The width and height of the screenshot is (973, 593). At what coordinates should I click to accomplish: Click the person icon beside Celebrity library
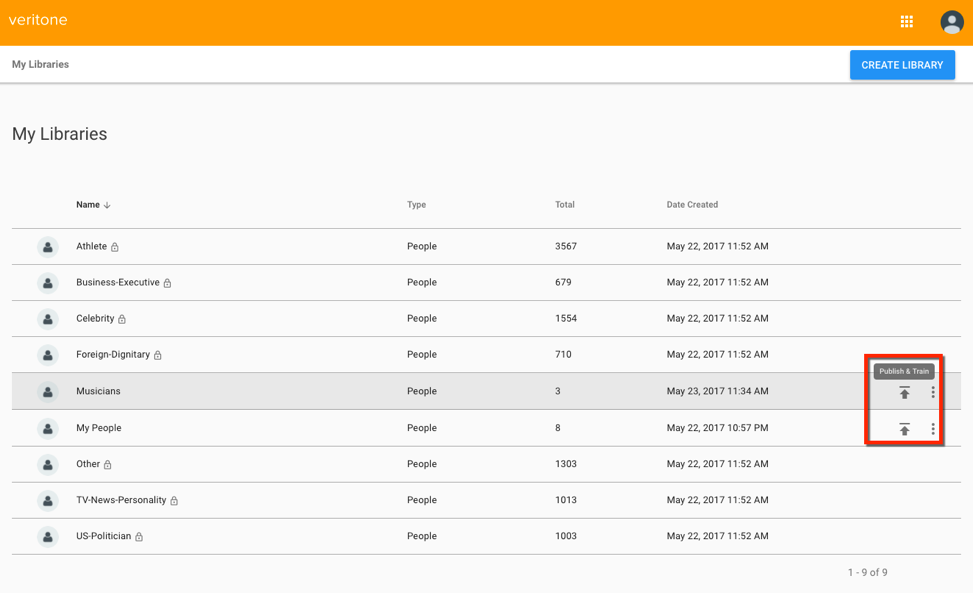(47, 318)
